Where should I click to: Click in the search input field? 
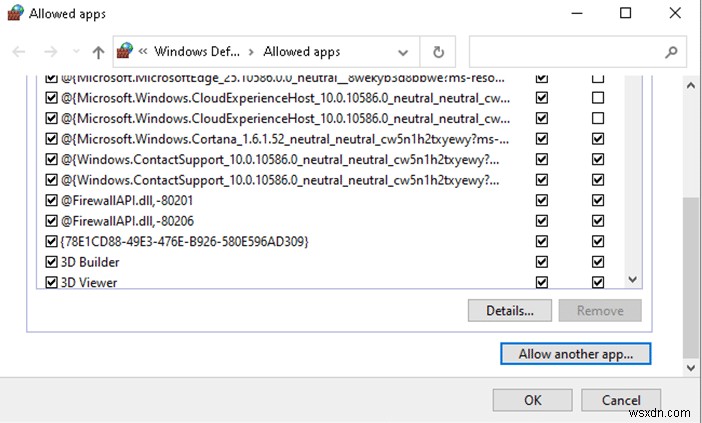pyautogui.click(x=565, y=52)
